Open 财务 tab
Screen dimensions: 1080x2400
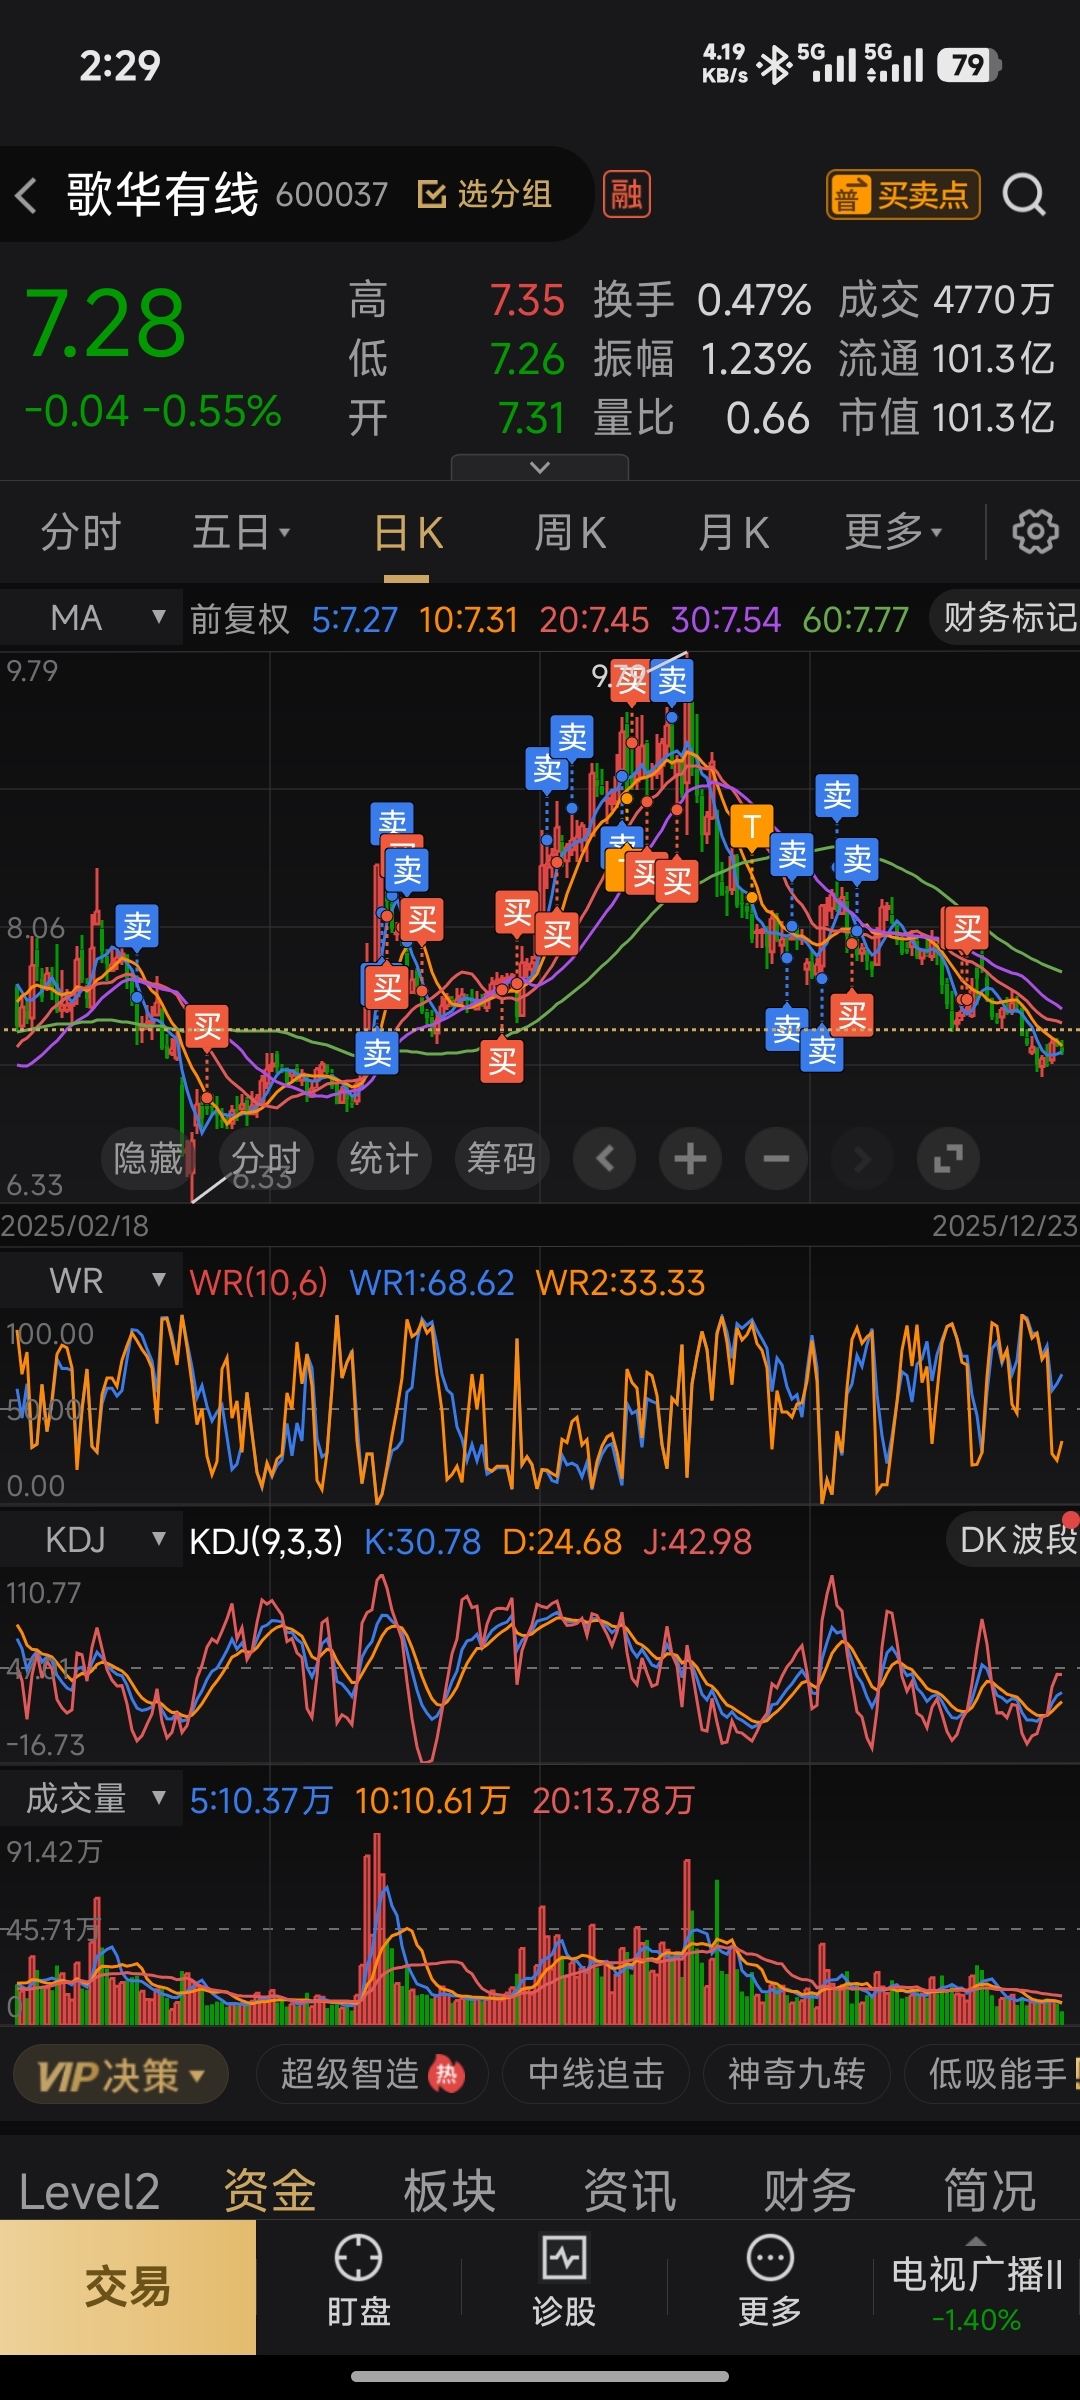(810, 2191)
